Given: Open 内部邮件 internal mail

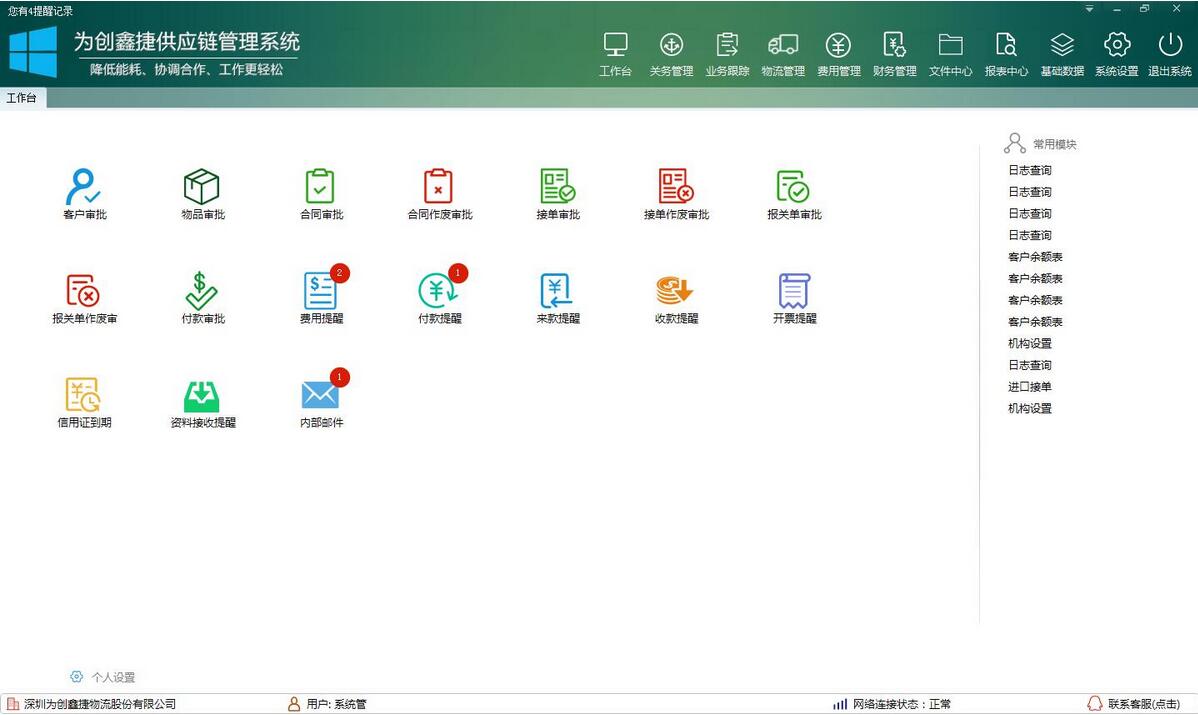Looking at the screenshot, I should pos(319,398).
